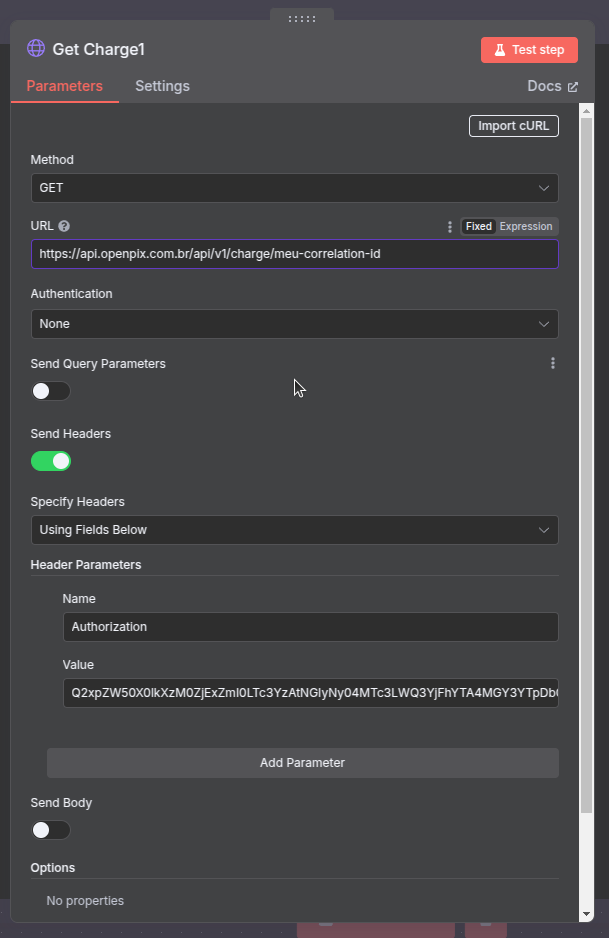The image size is (609, 938).
Task: Click the URL help question mark icon
Action: [64, 227]
